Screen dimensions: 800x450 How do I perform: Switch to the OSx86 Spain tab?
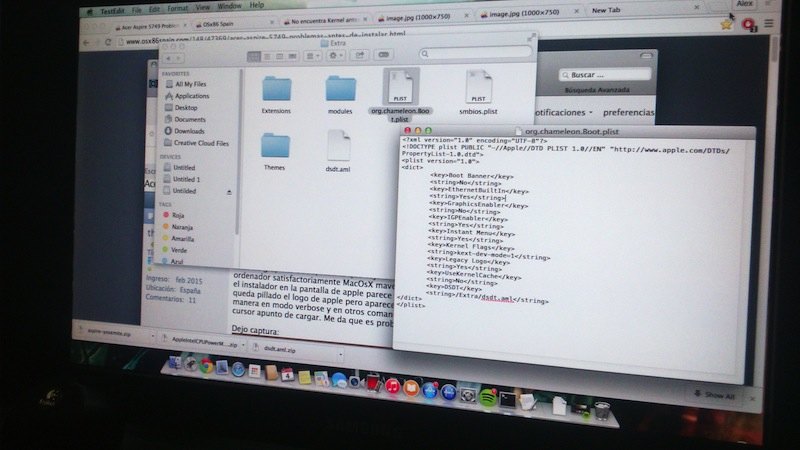point(232,23)
